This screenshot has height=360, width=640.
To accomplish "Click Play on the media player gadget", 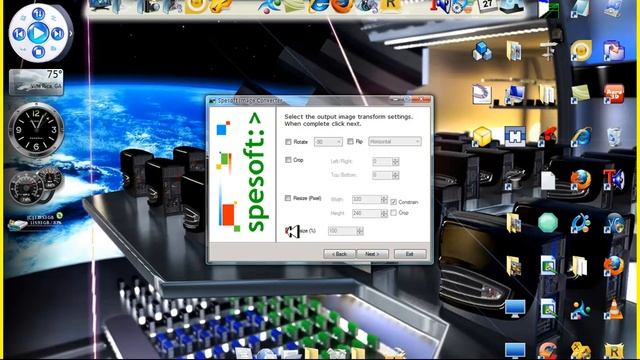I will click(38, 33).
